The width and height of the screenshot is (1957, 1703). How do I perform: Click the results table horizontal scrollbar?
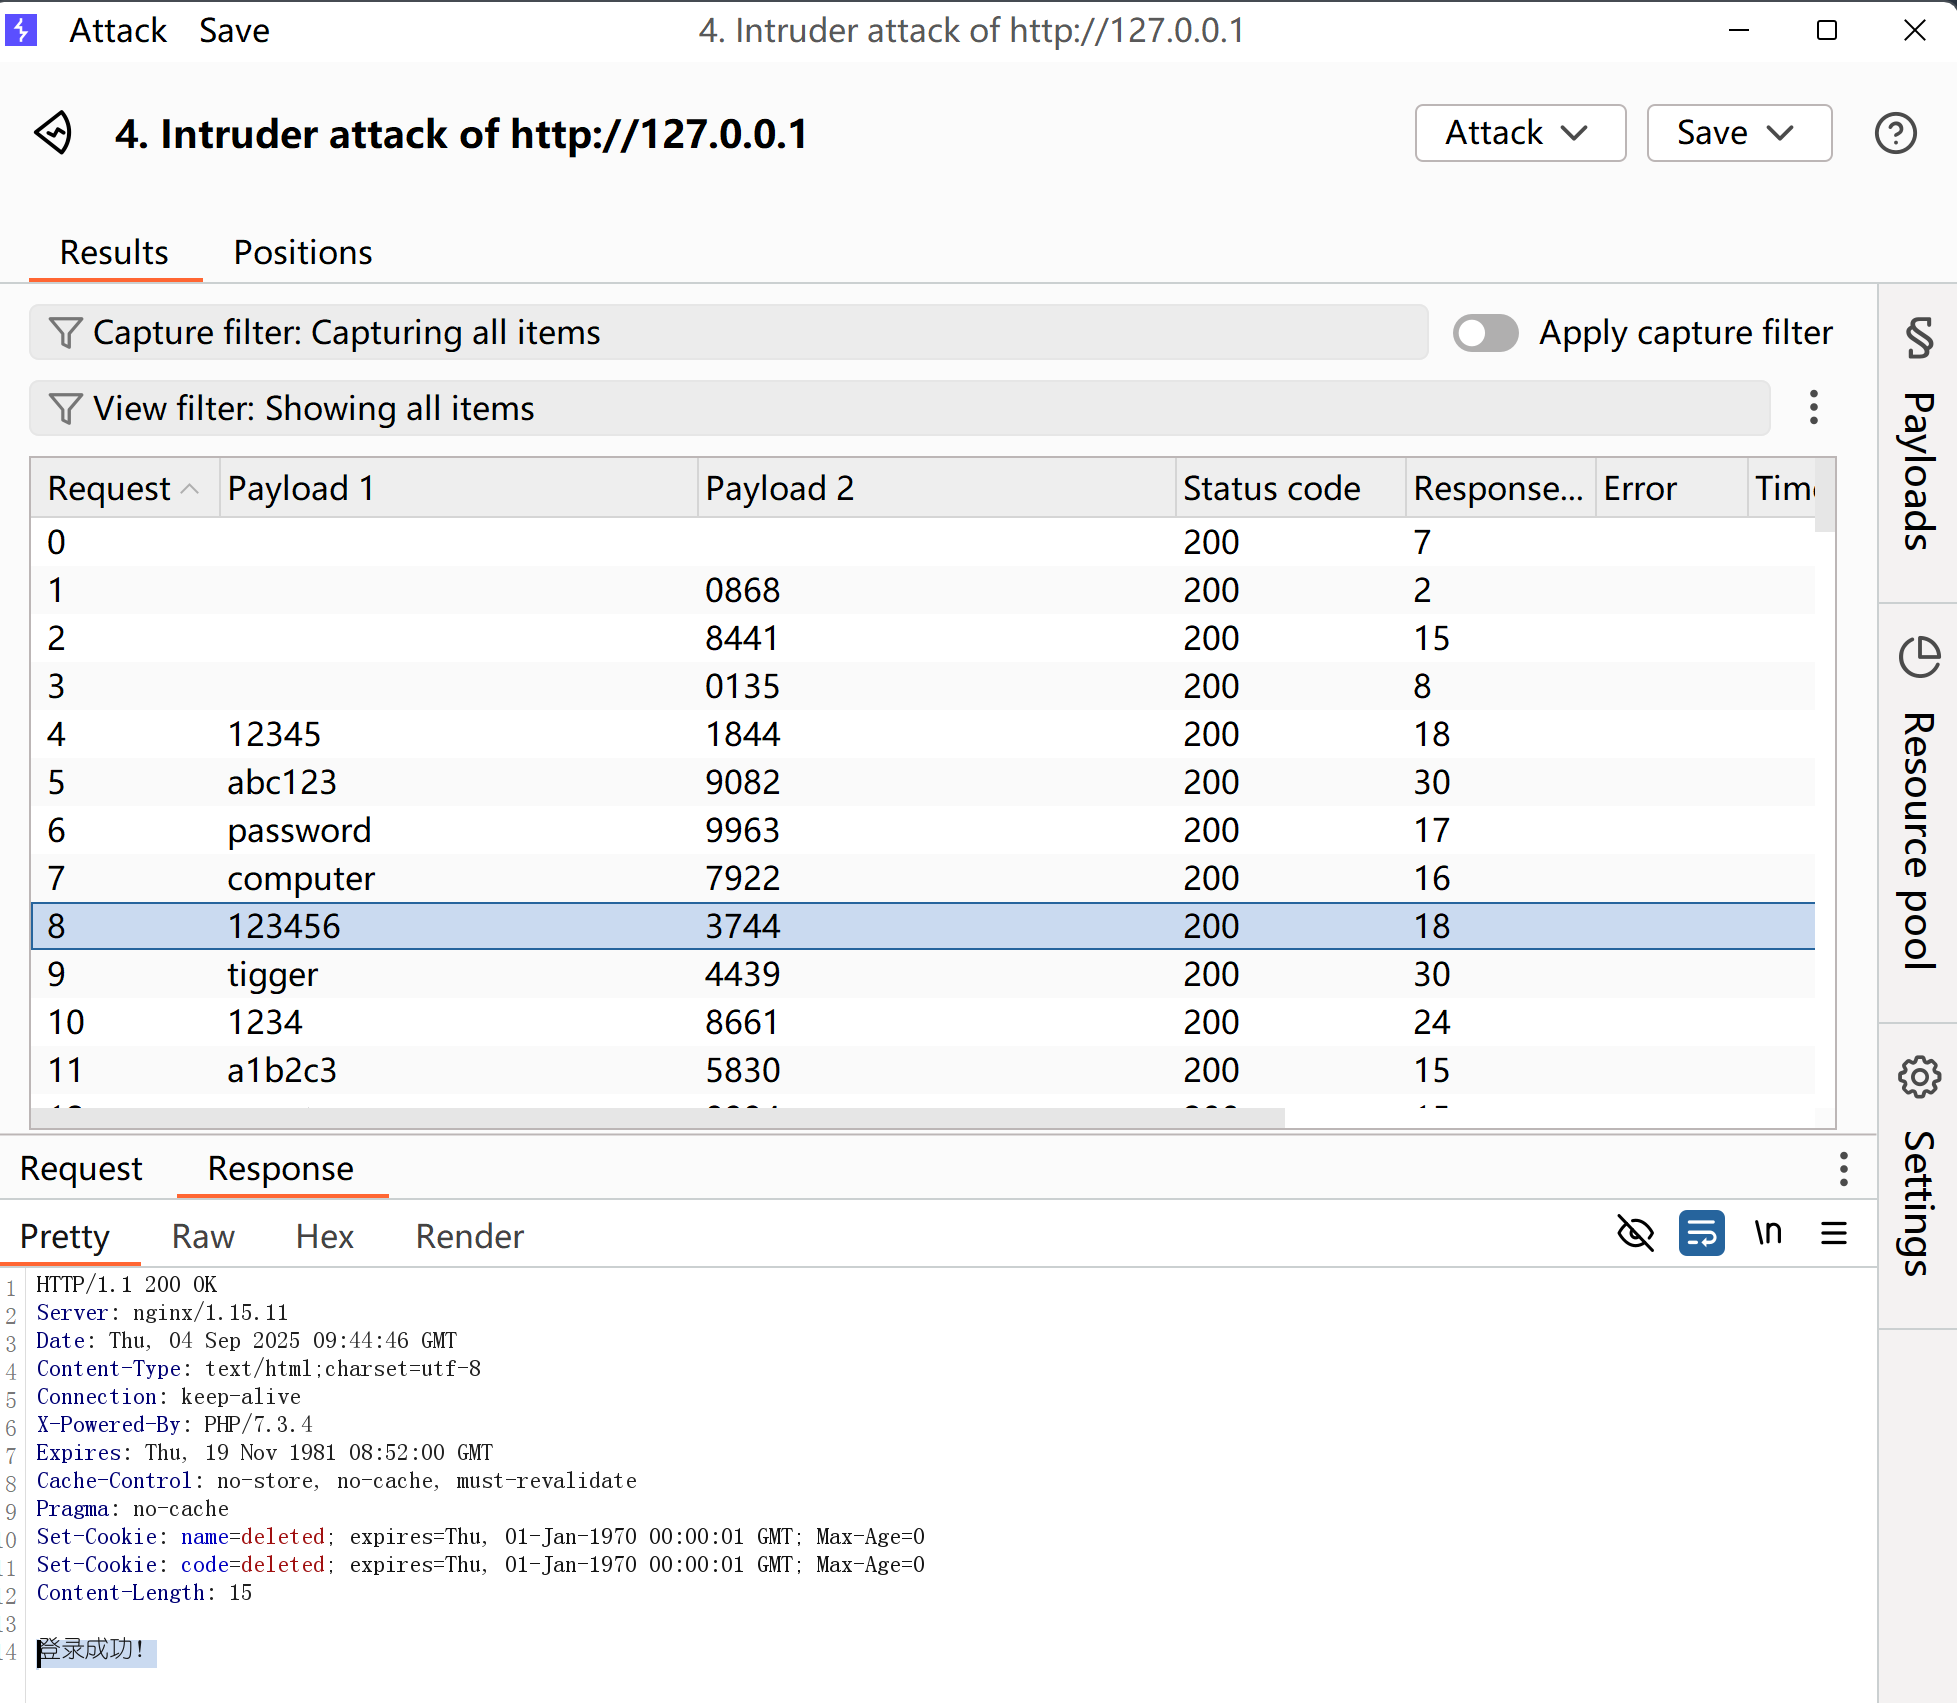658,1117
